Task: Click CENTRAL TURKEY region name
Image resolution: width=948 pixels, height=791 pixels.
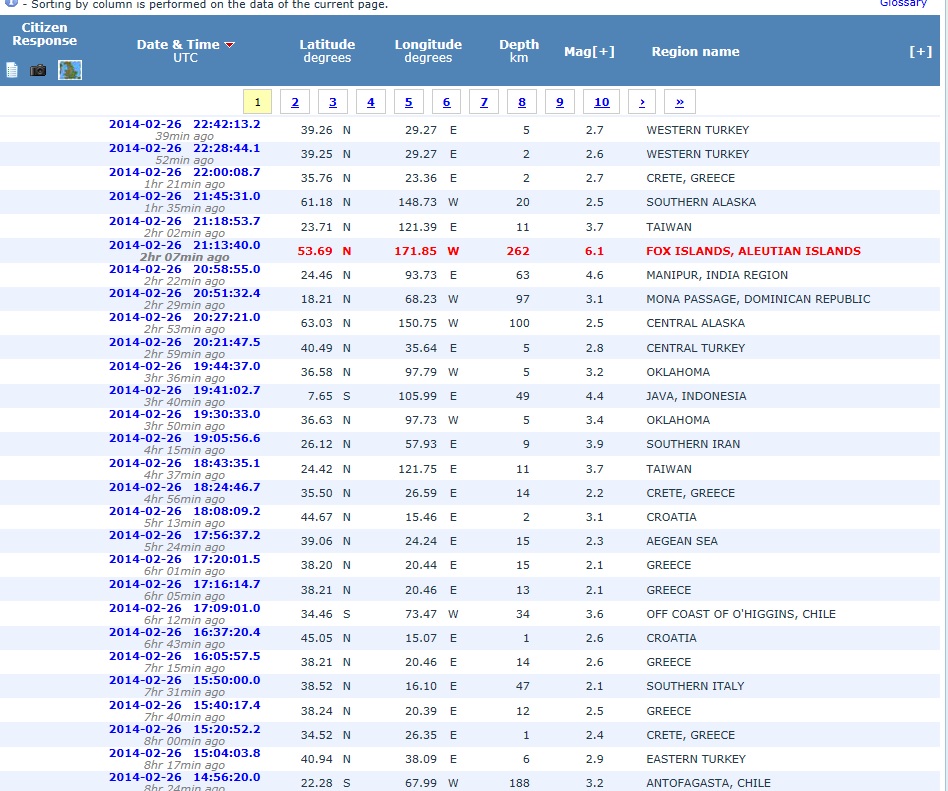Action: [x=695, y=348]
